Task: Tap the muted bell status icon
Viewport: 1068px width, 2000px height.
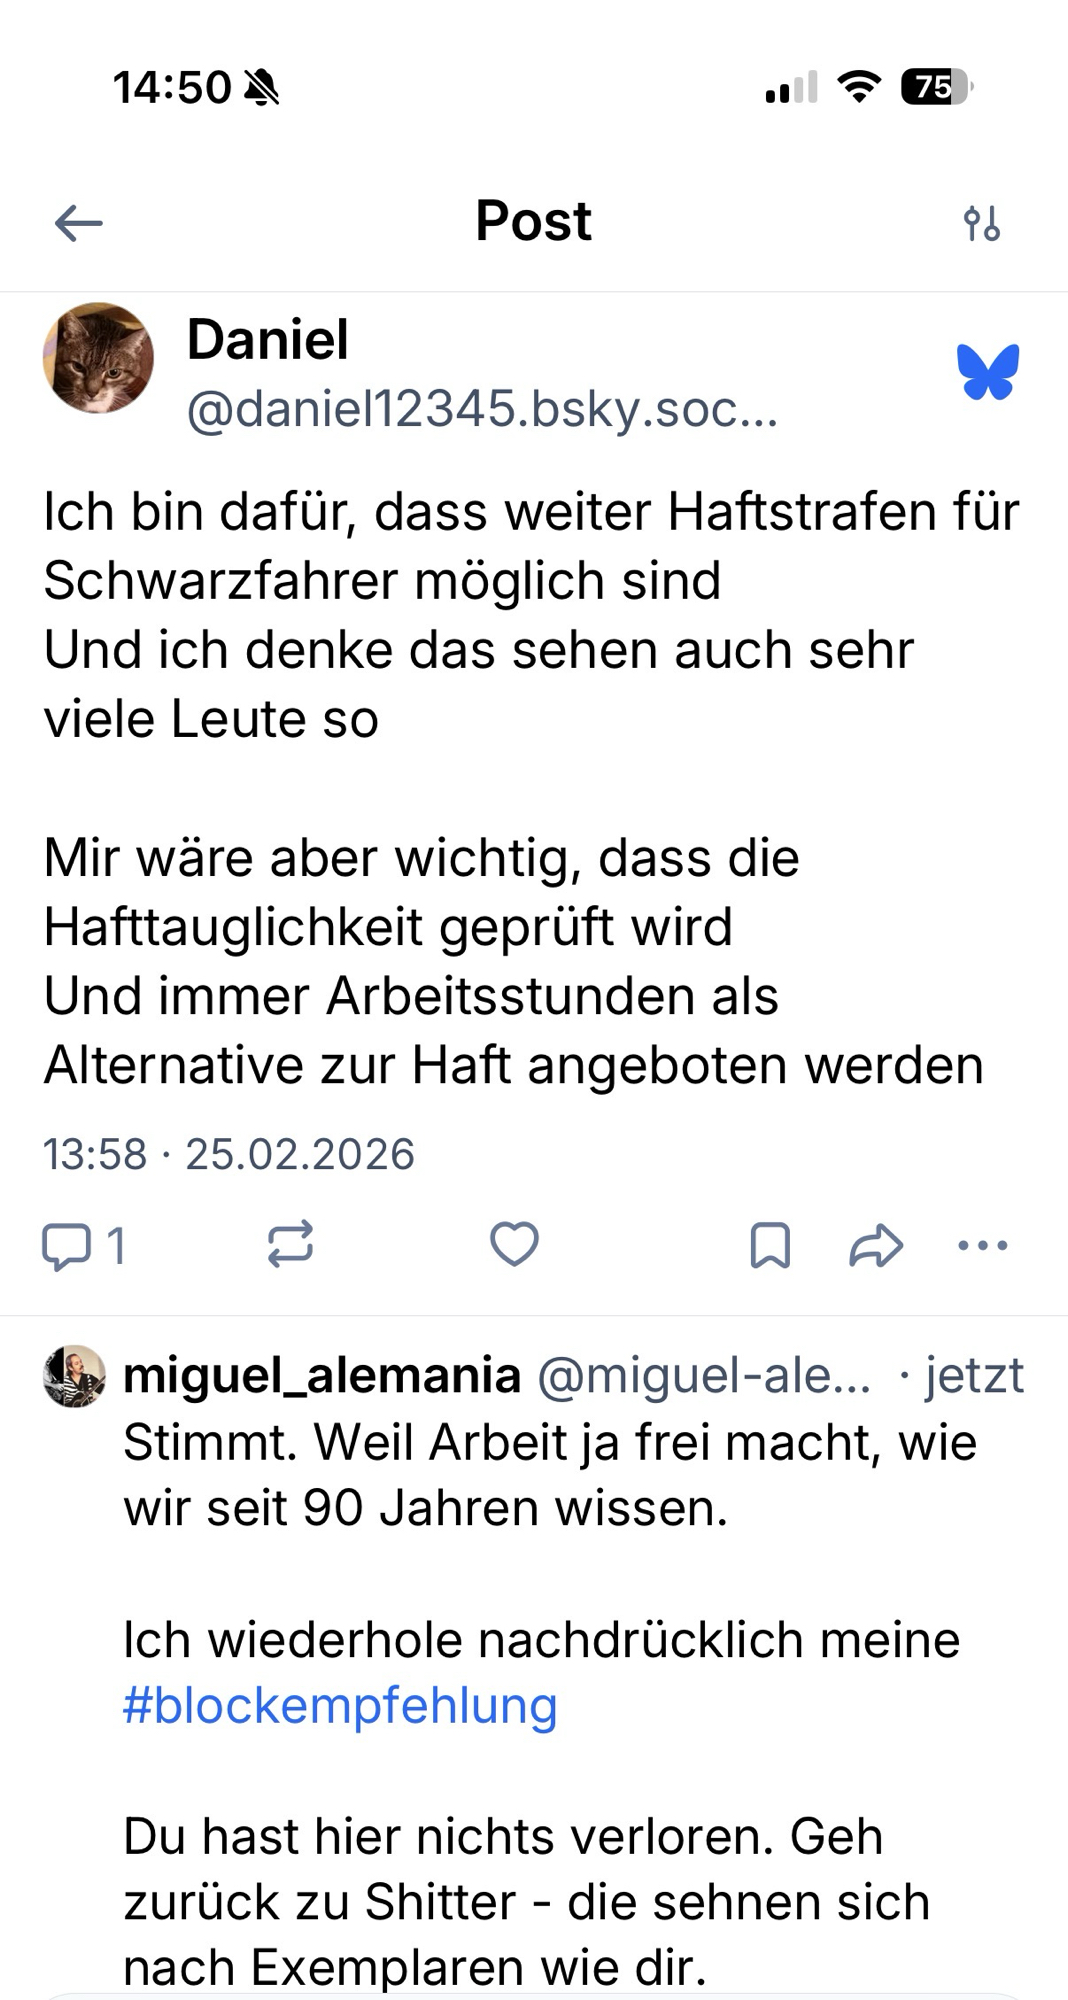Action: [x=263, y=88]
